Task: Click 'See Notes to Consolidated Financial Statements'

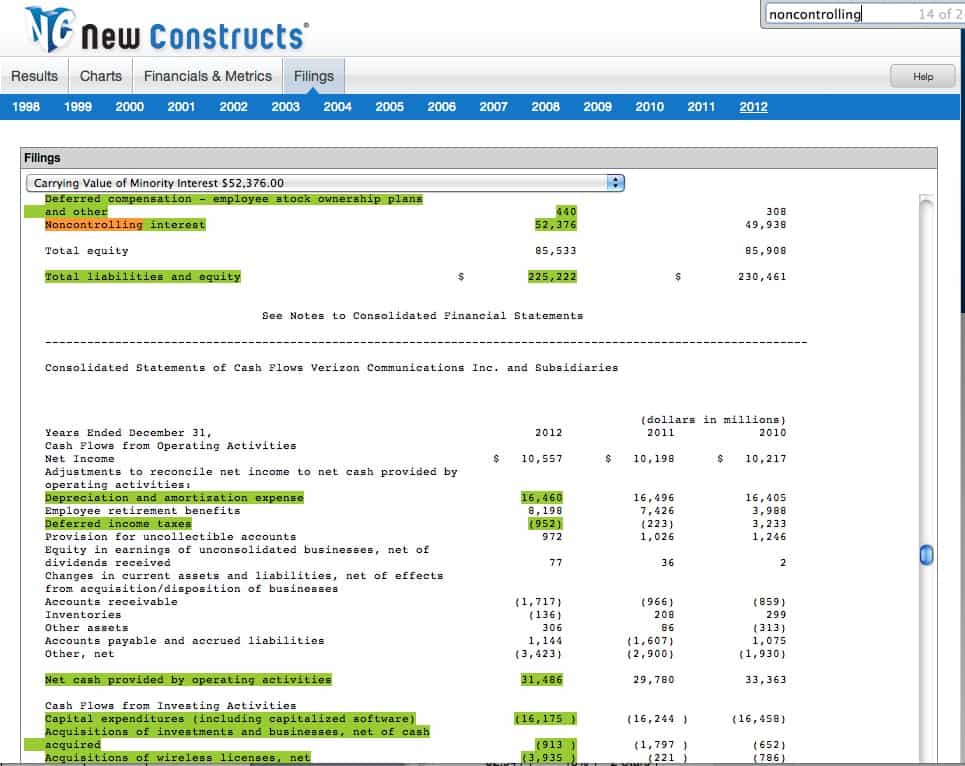Action: coord(422,316)
